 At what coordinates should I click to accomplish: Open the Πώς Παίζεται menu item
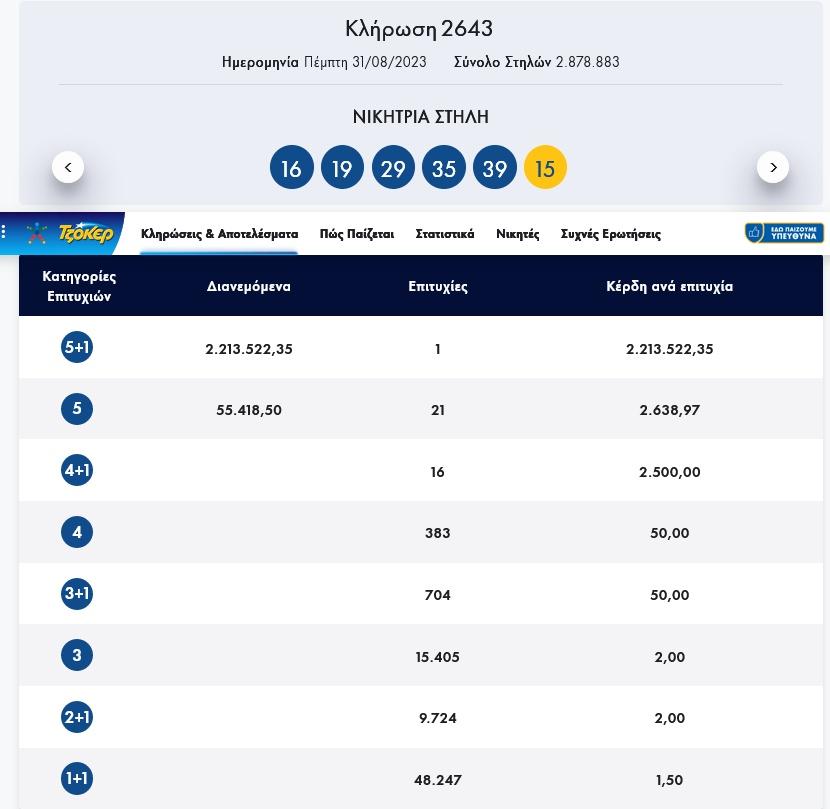click(356, 234)
